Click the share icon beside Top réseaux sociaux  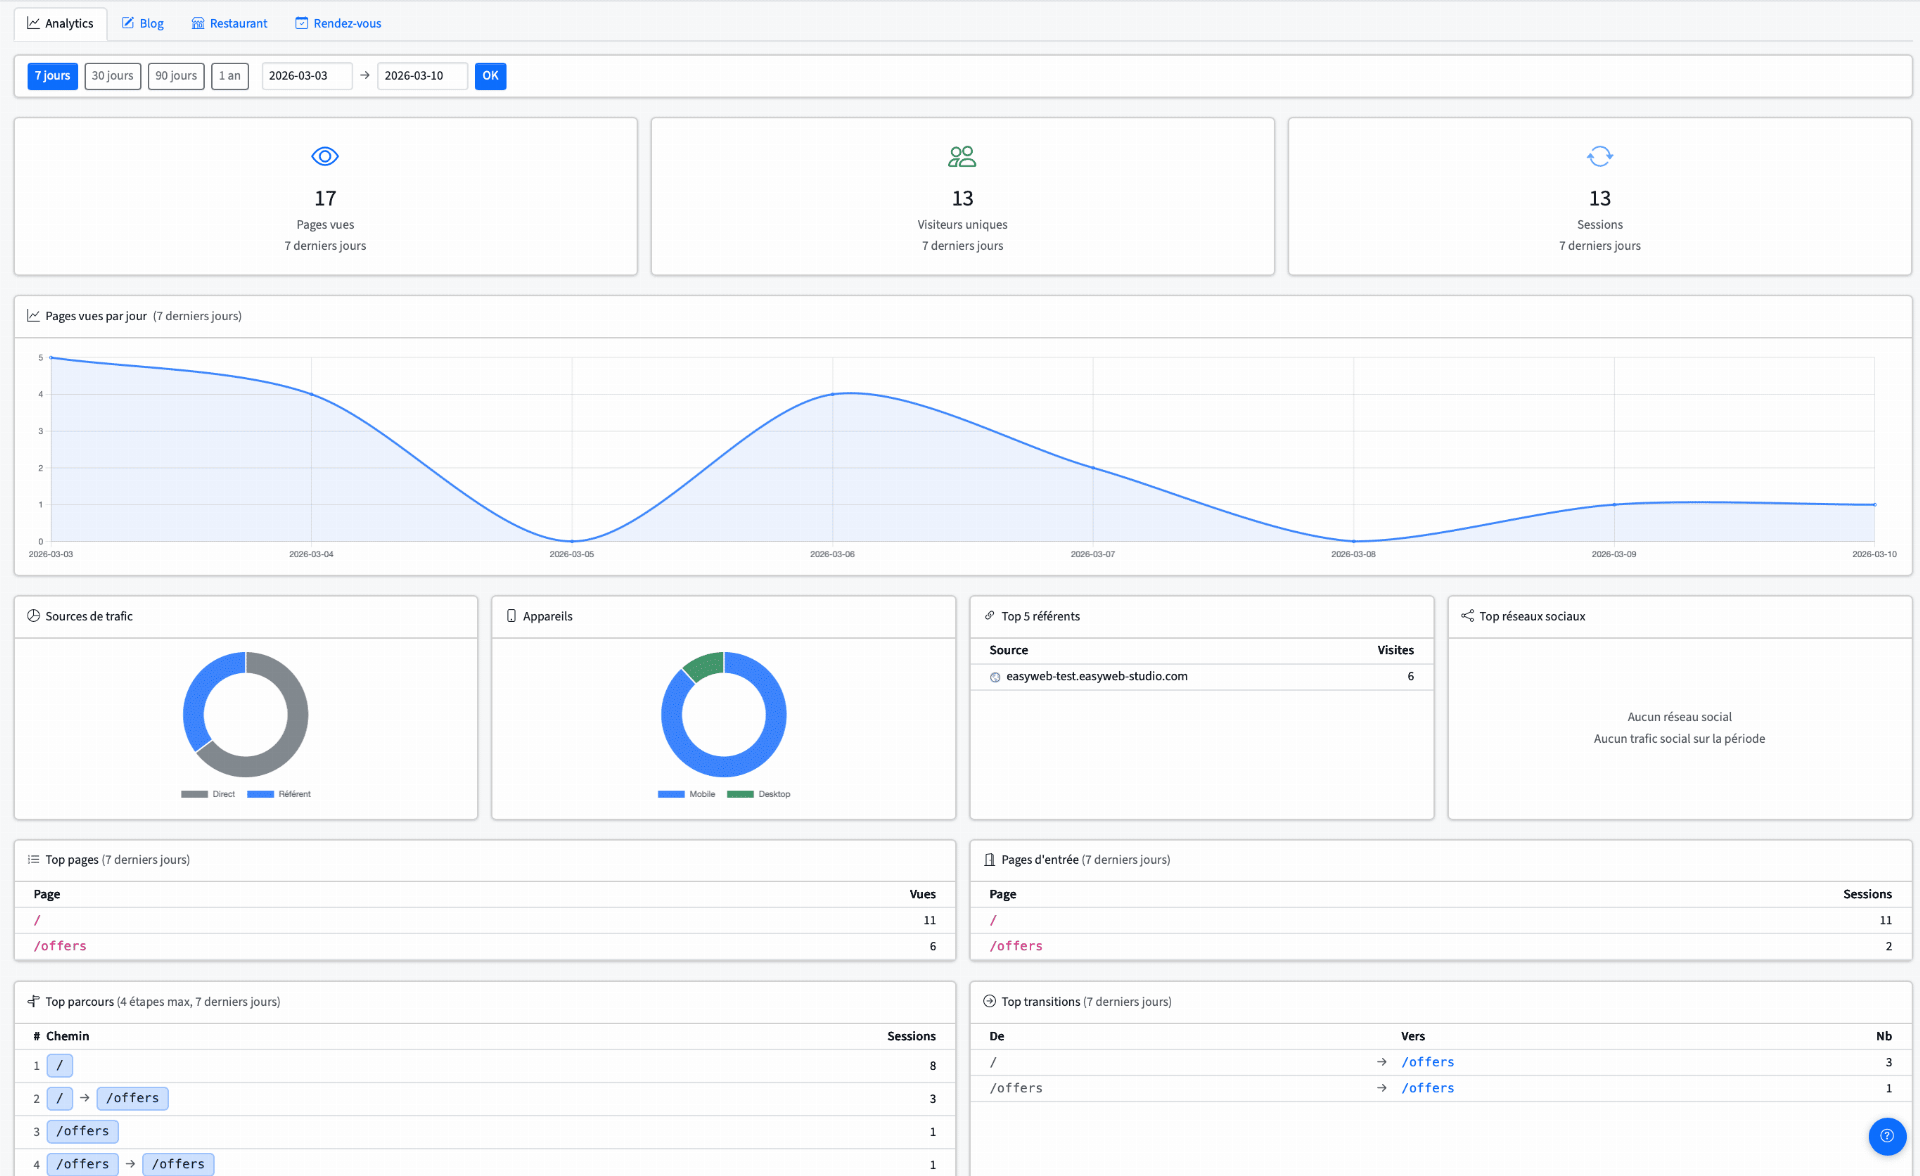(1466, 616)
